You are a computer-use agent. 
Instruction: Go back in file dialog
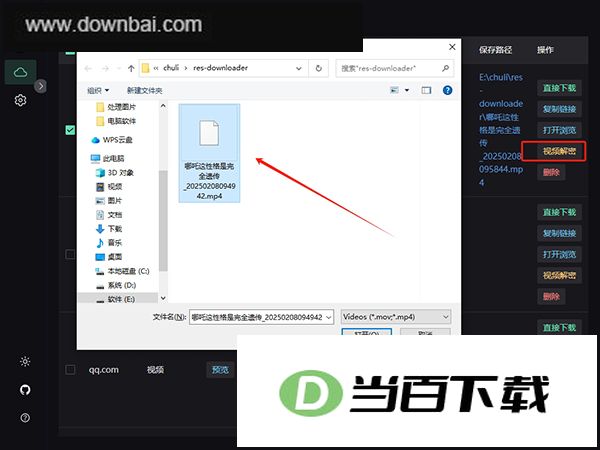(88, 68)
